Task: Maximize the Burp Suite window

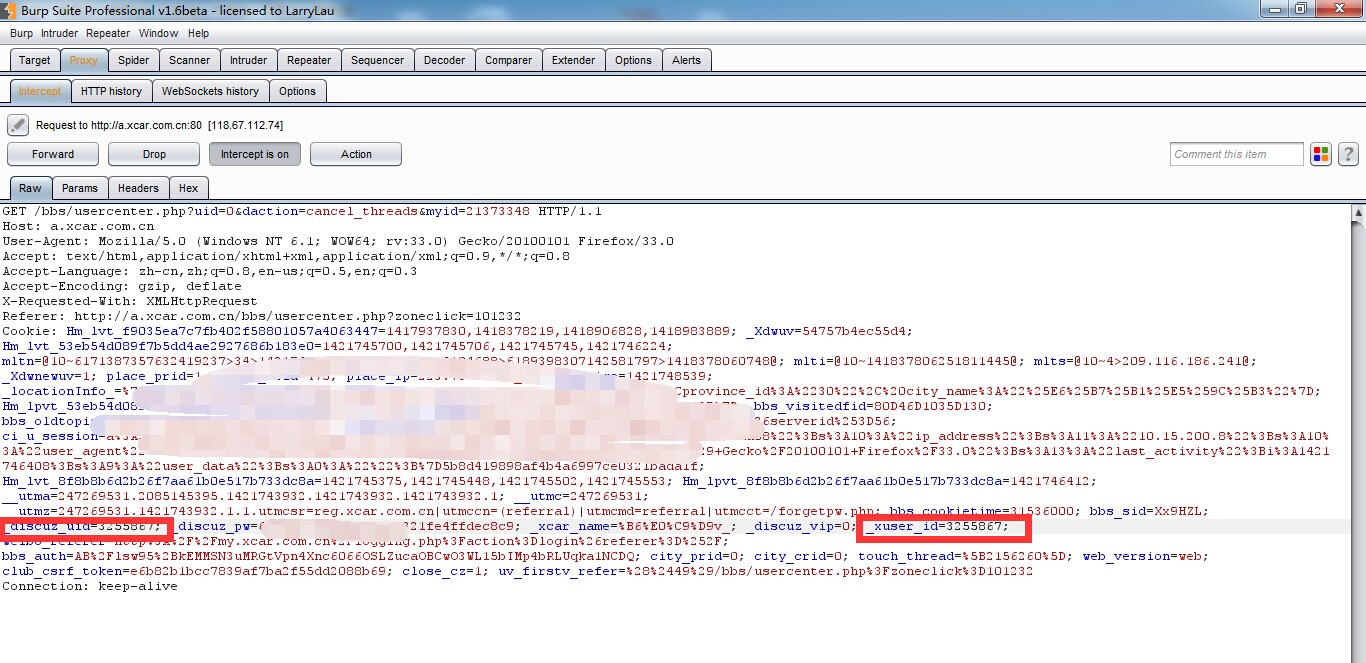Action: (x=1301, y=9)
